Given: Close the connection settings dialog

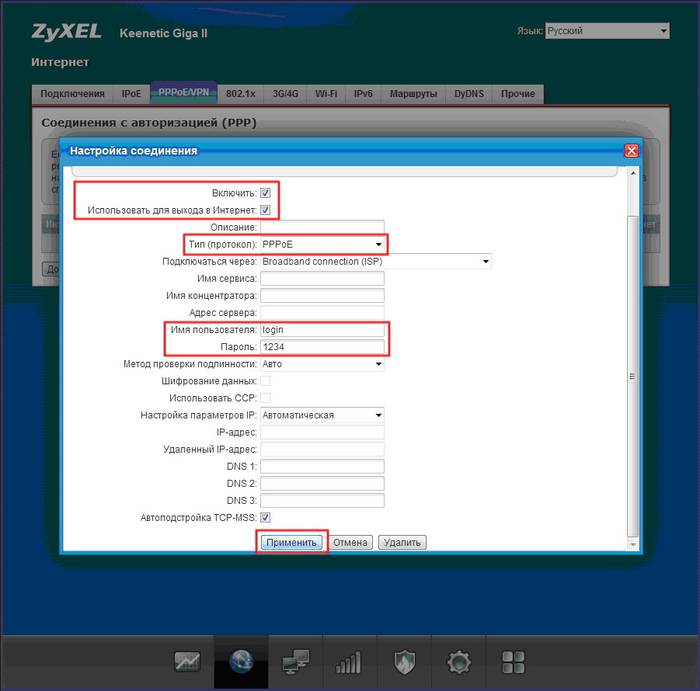Looking at the screenshot, I should (631, 151).
